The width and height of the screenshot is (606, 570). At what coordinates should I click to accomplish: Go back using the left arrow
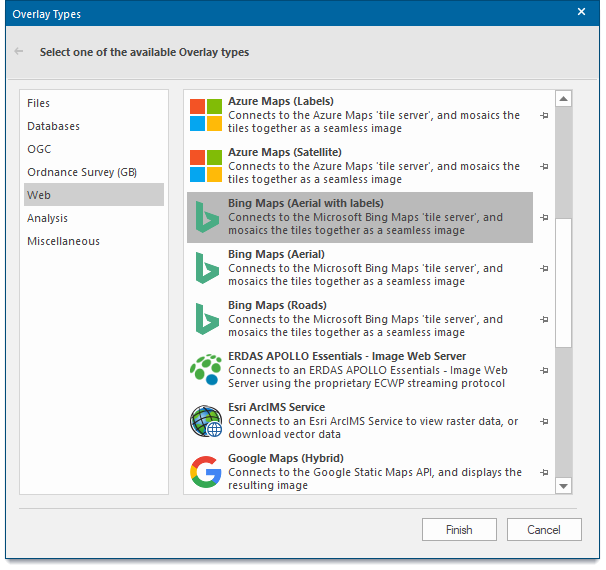click(x=19, y=51)
